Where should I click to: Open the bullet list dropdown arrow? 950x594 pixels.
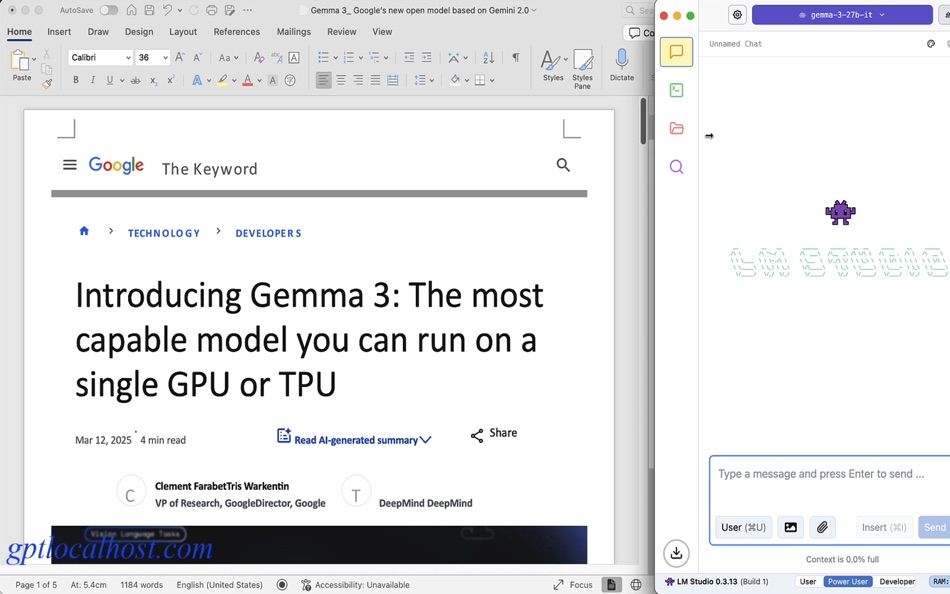point(335,58)
